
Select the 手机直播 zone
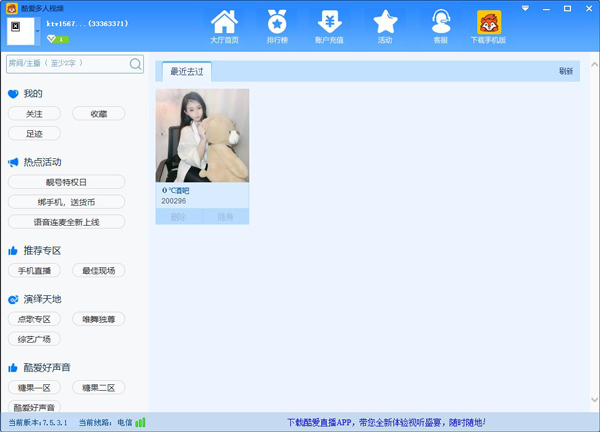(x=34, y=271)
